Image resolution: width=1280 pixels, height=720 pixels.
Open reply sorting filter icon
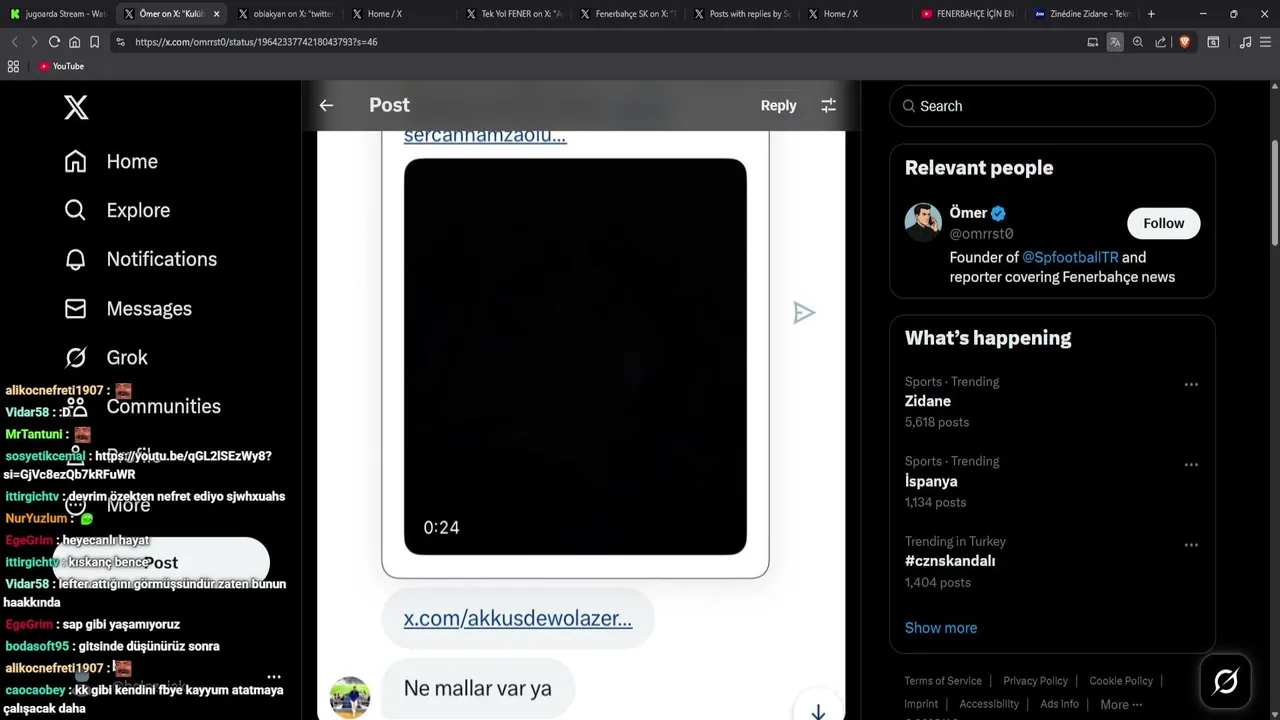[x=828, y=105]
